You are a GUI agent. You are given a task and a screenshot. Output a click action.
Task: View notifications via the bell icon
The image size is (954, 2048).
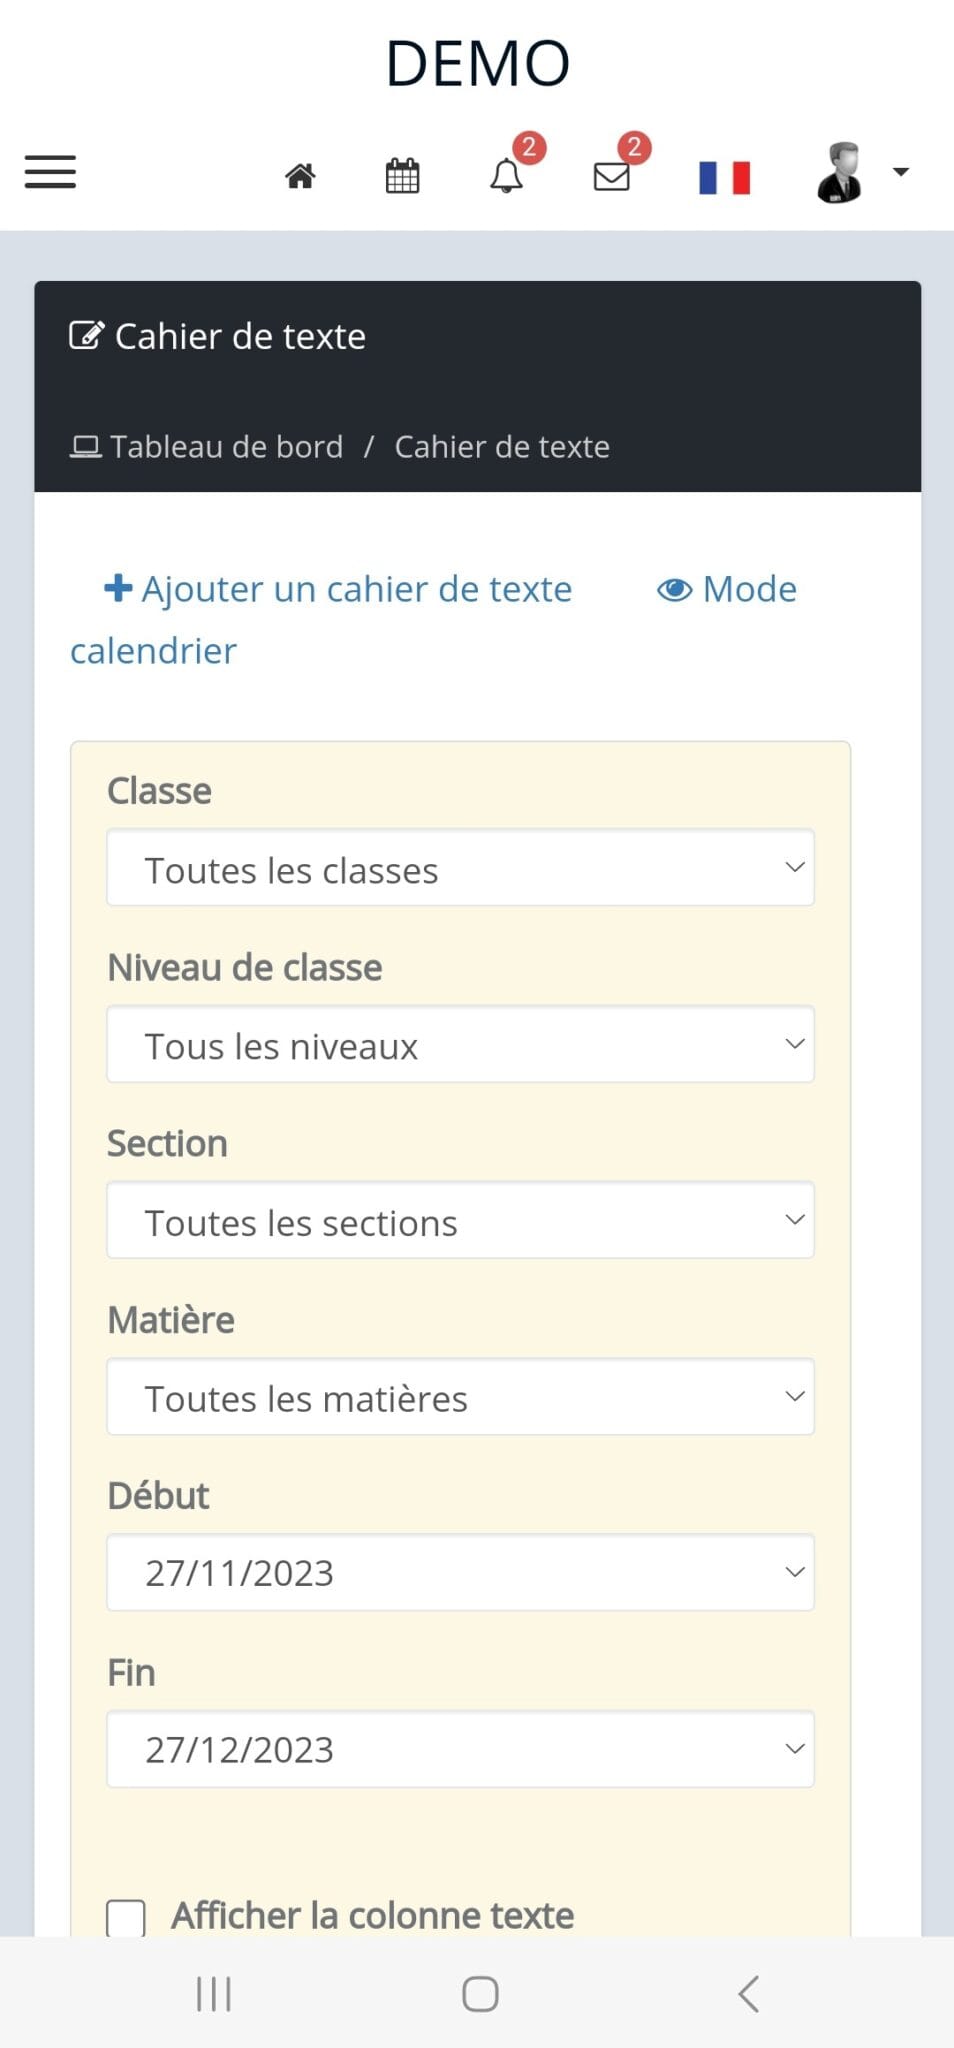[x=507, y=175]
